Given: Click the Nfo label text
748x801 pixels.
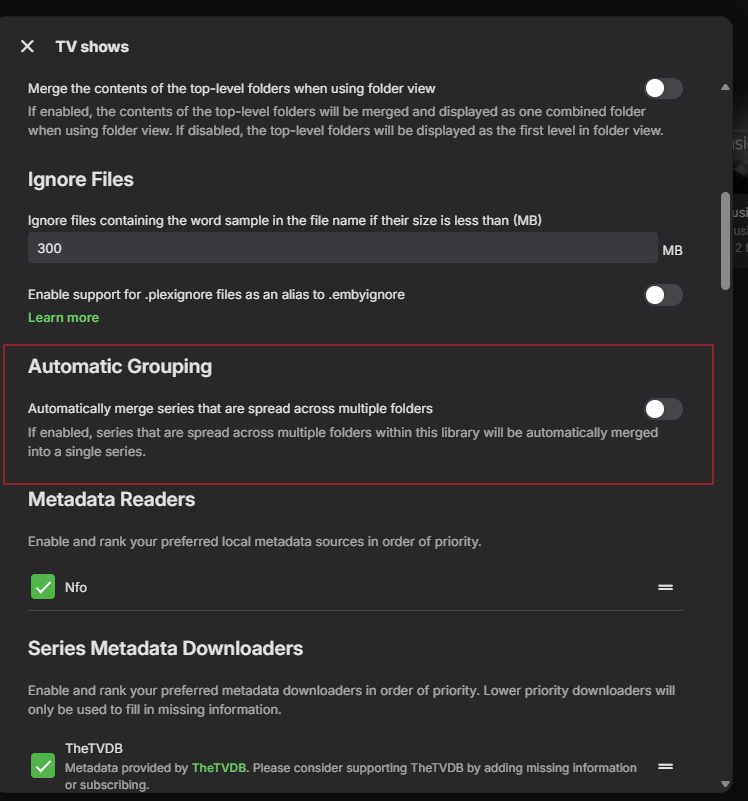Looking at the screenshot, I should 76,587.
